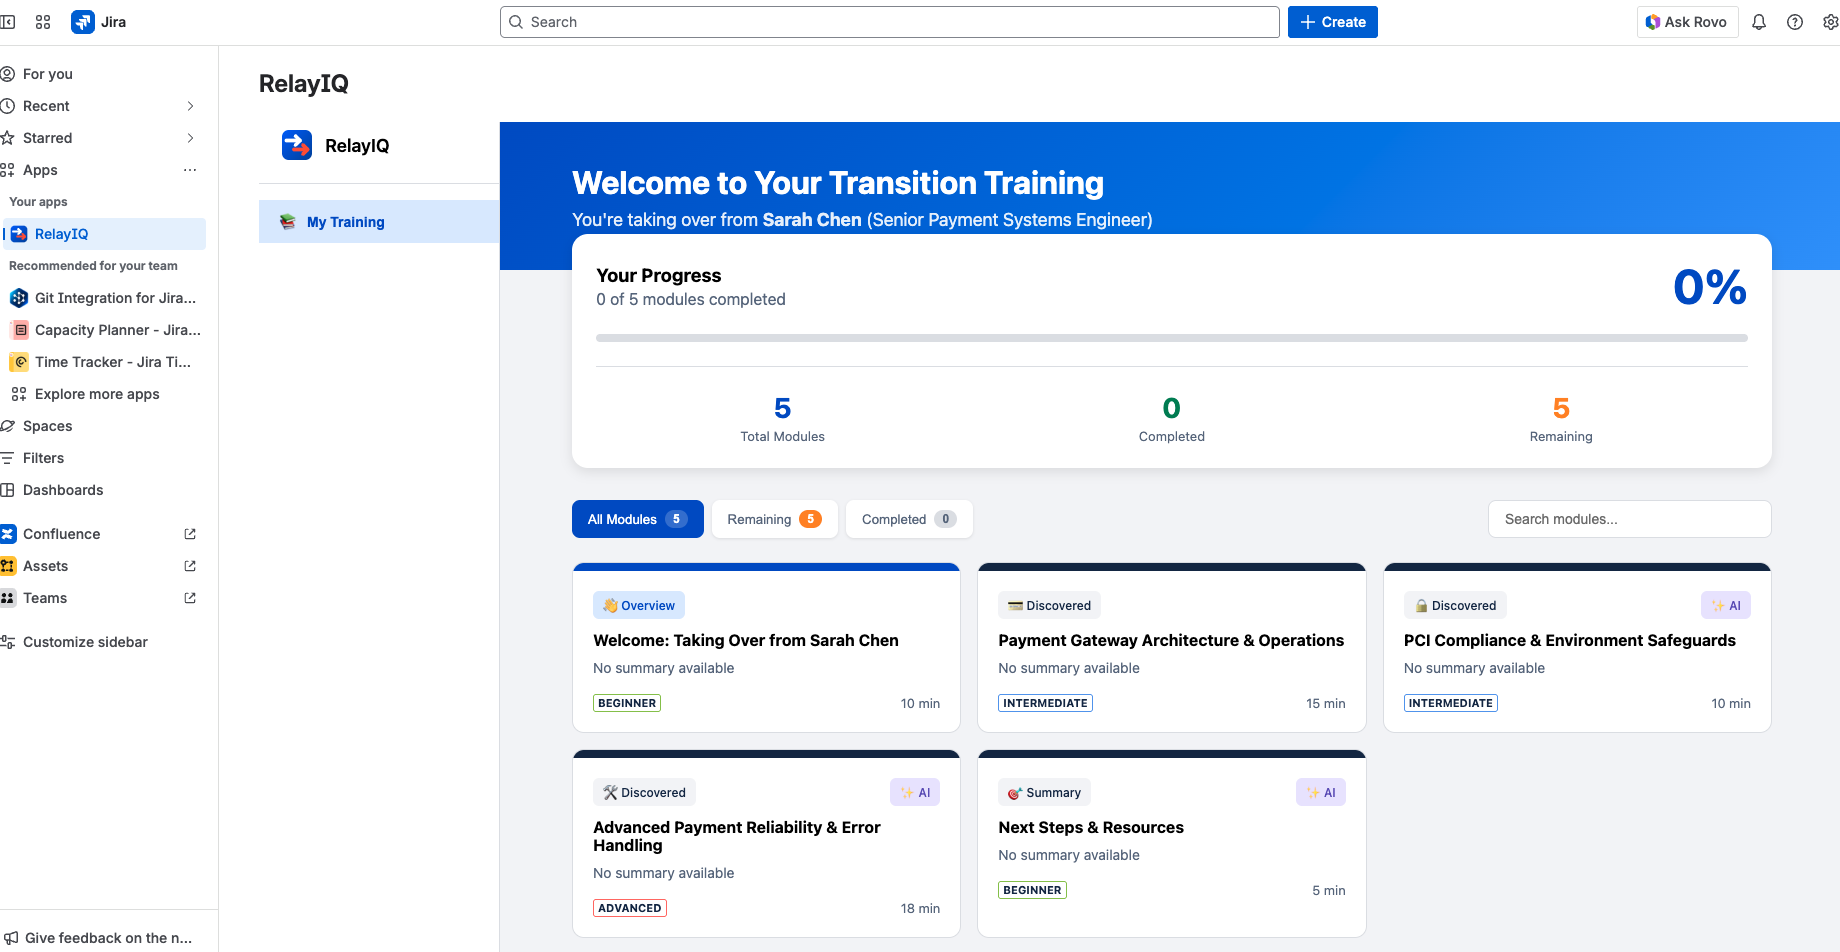The image size is (1840, 952).
Task: Open Confluence external link arrow
Action: coord(190,534)
